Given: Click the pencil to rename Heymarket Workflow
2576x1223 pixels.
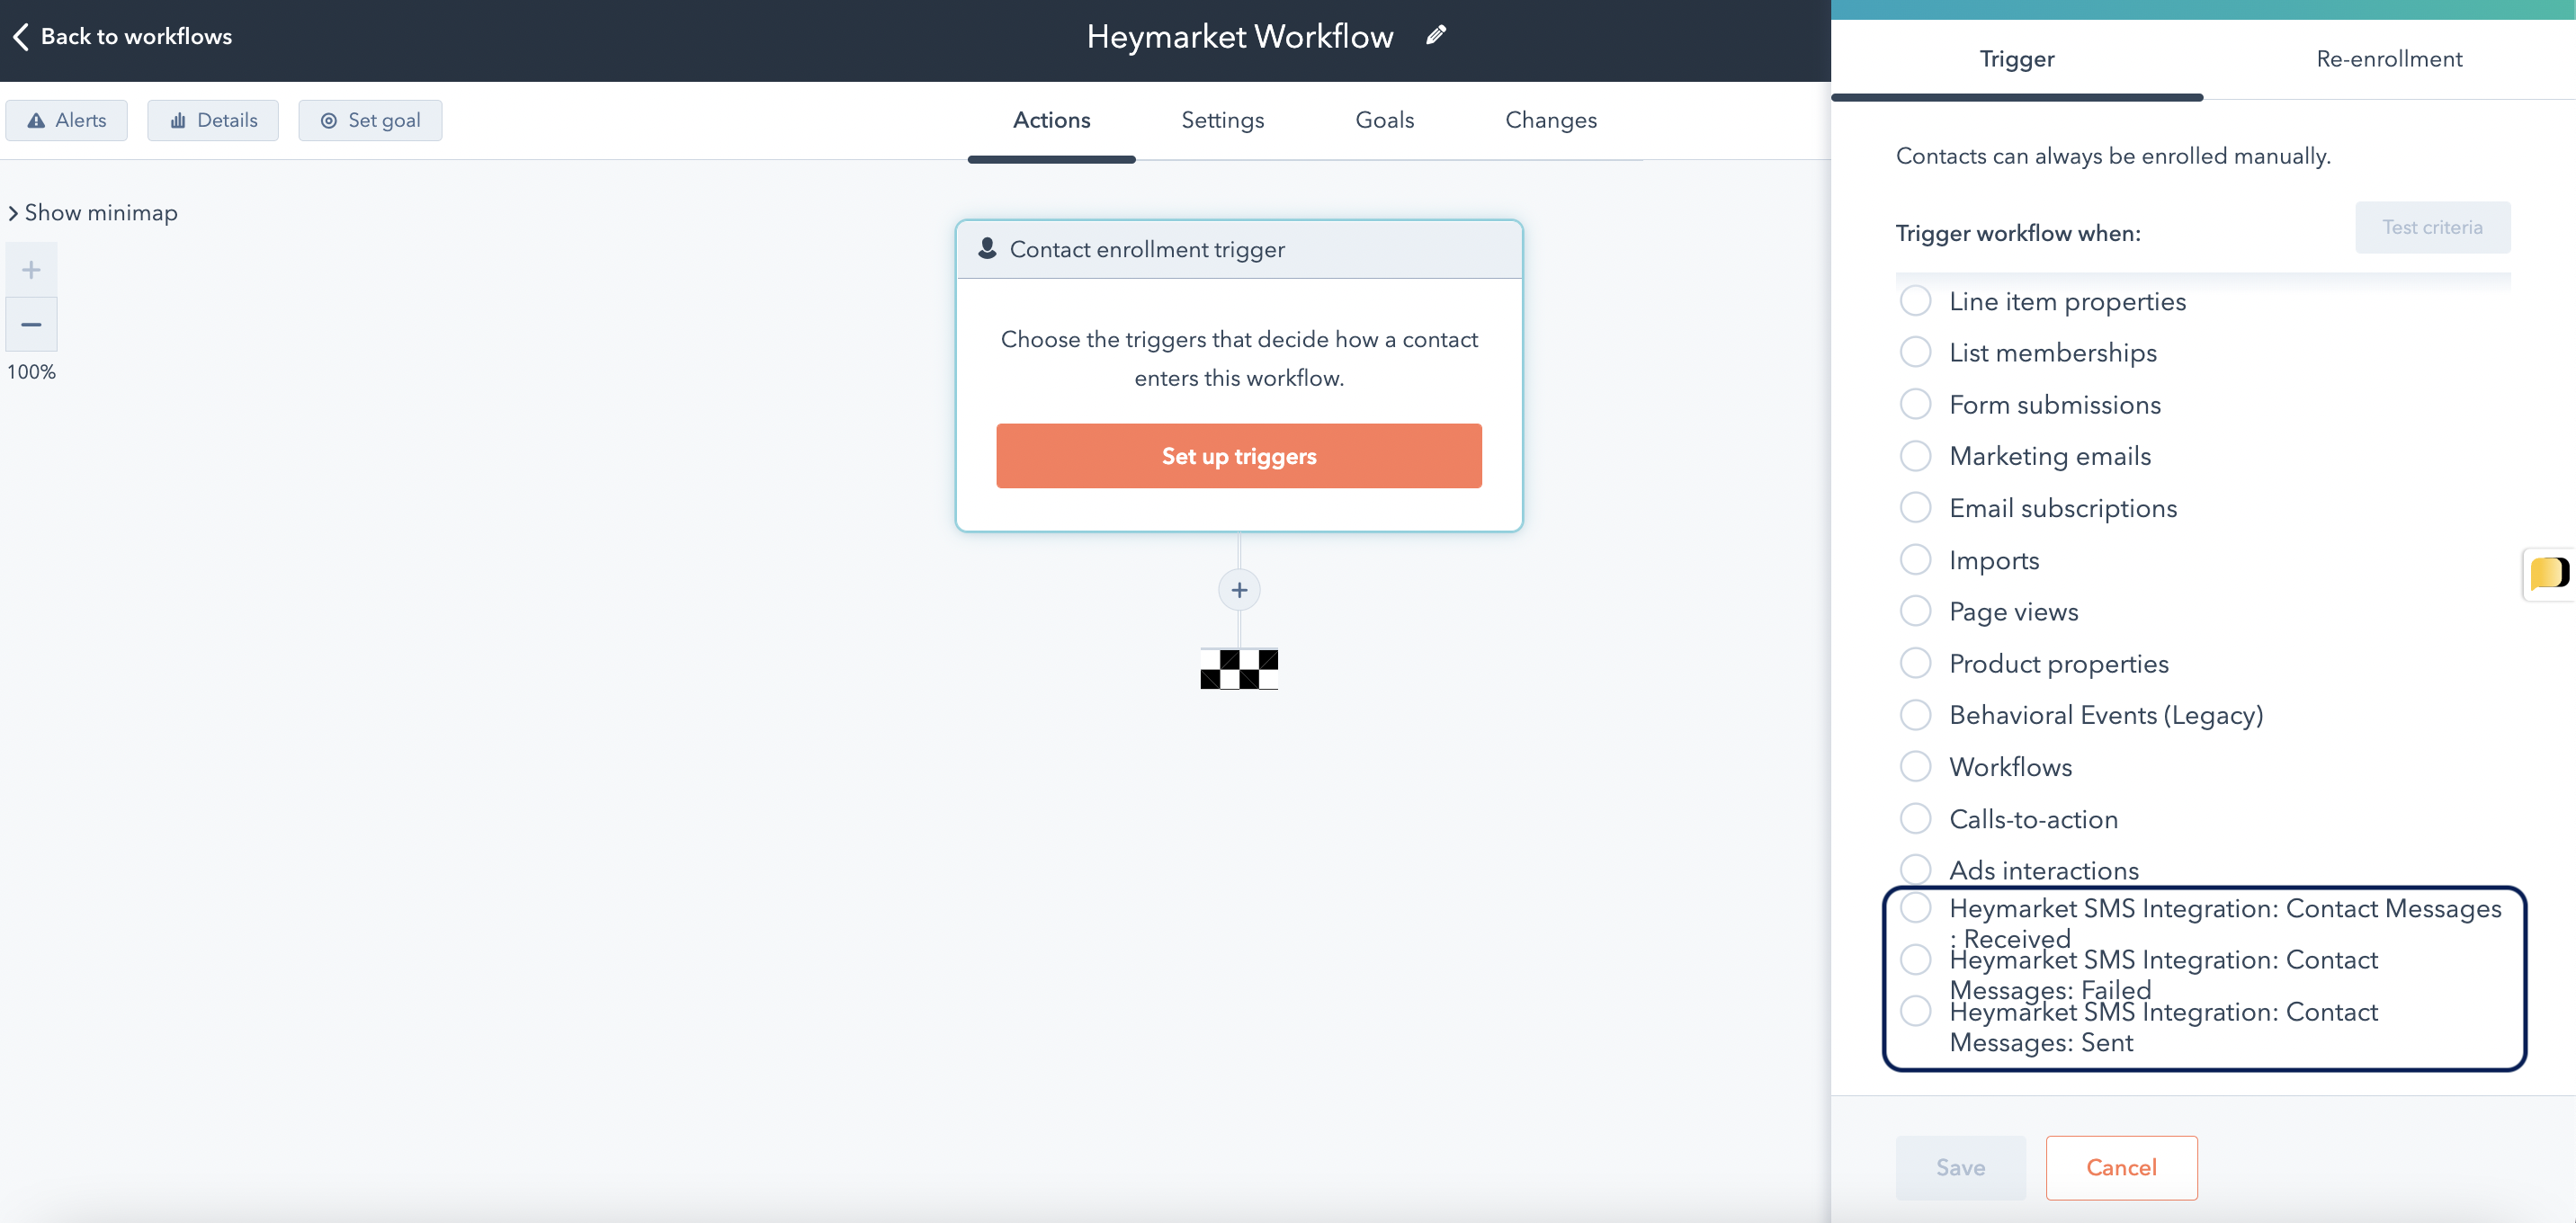Looking at the screenshot, I should coord(1436,35).
